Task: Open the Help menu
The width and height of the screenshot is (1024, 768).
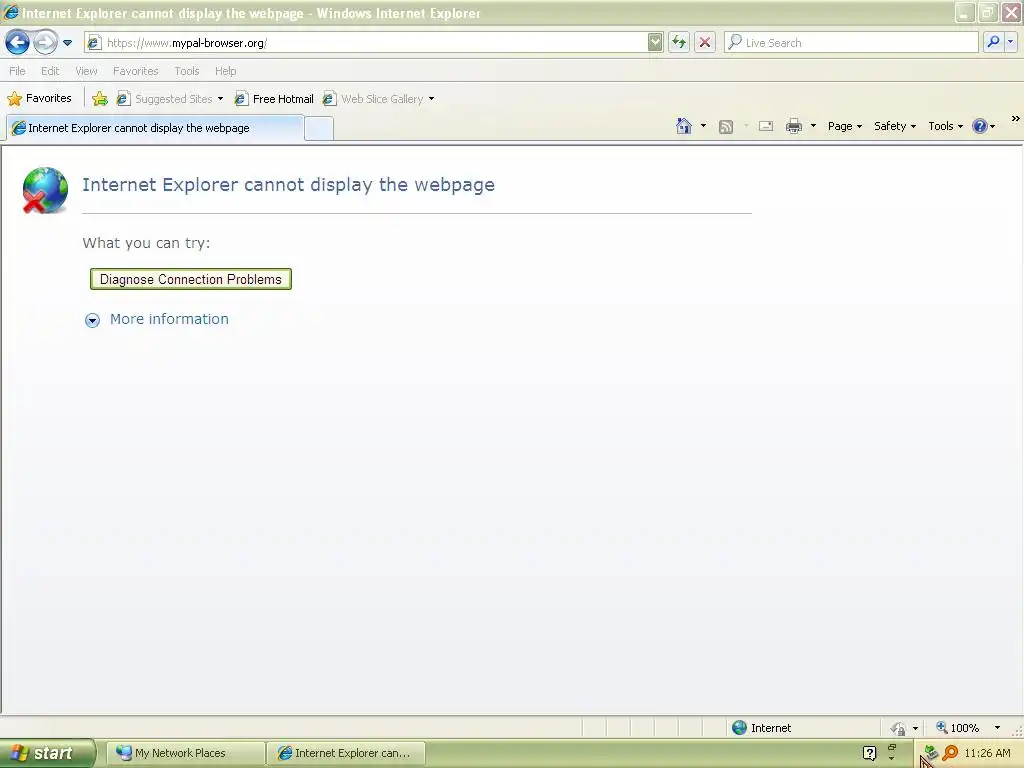Action: (x=226, y=71)
